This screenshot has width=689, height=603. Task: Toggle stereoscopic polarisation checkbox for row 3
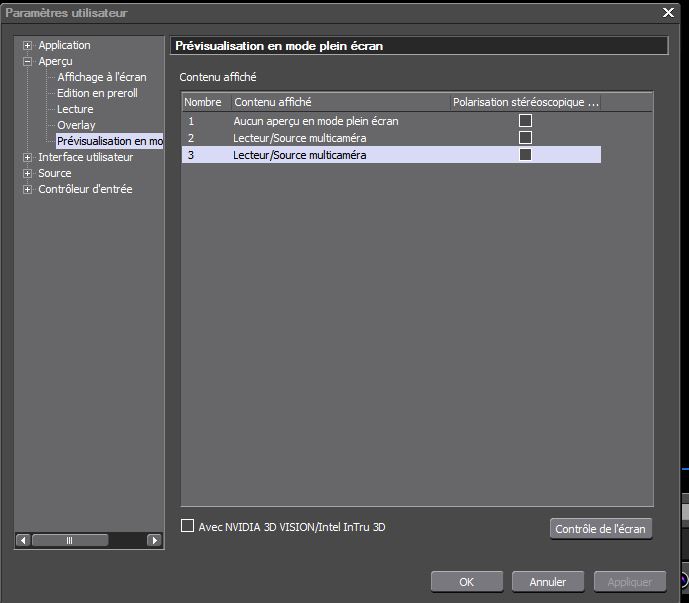click(525, 155)
